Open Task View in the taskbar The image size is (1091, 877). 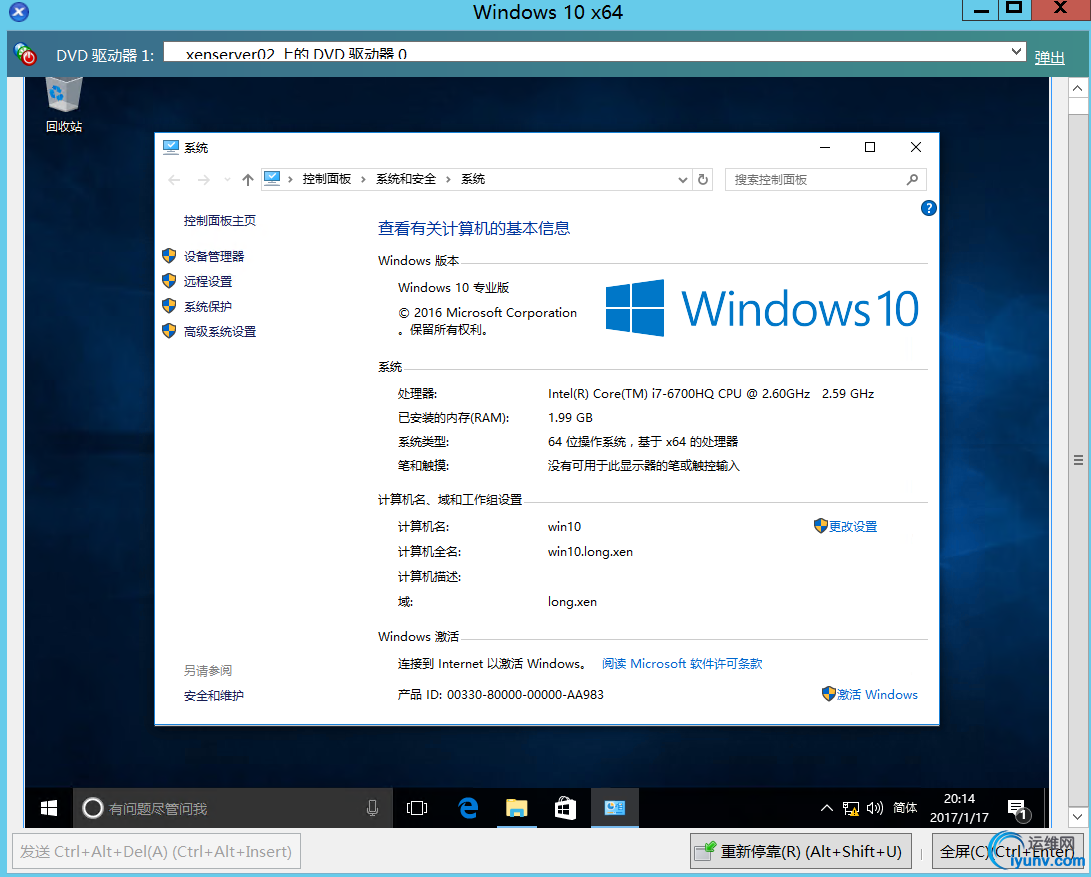click(416, 807)
